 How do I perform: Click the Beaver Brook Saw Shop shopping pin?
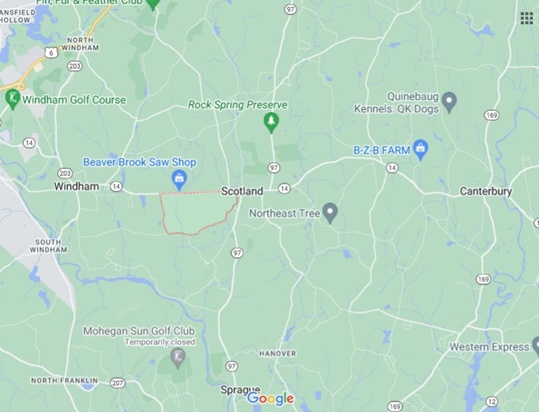pos(179,180)
